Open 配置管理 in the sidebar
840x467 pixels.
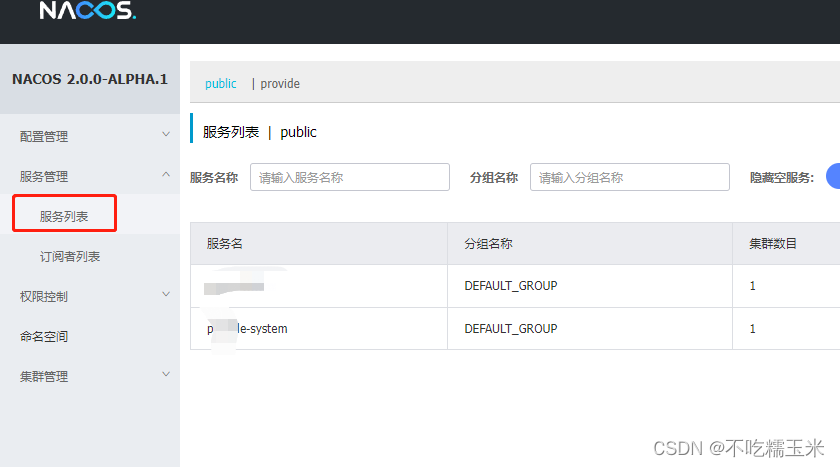pos(44,137)
